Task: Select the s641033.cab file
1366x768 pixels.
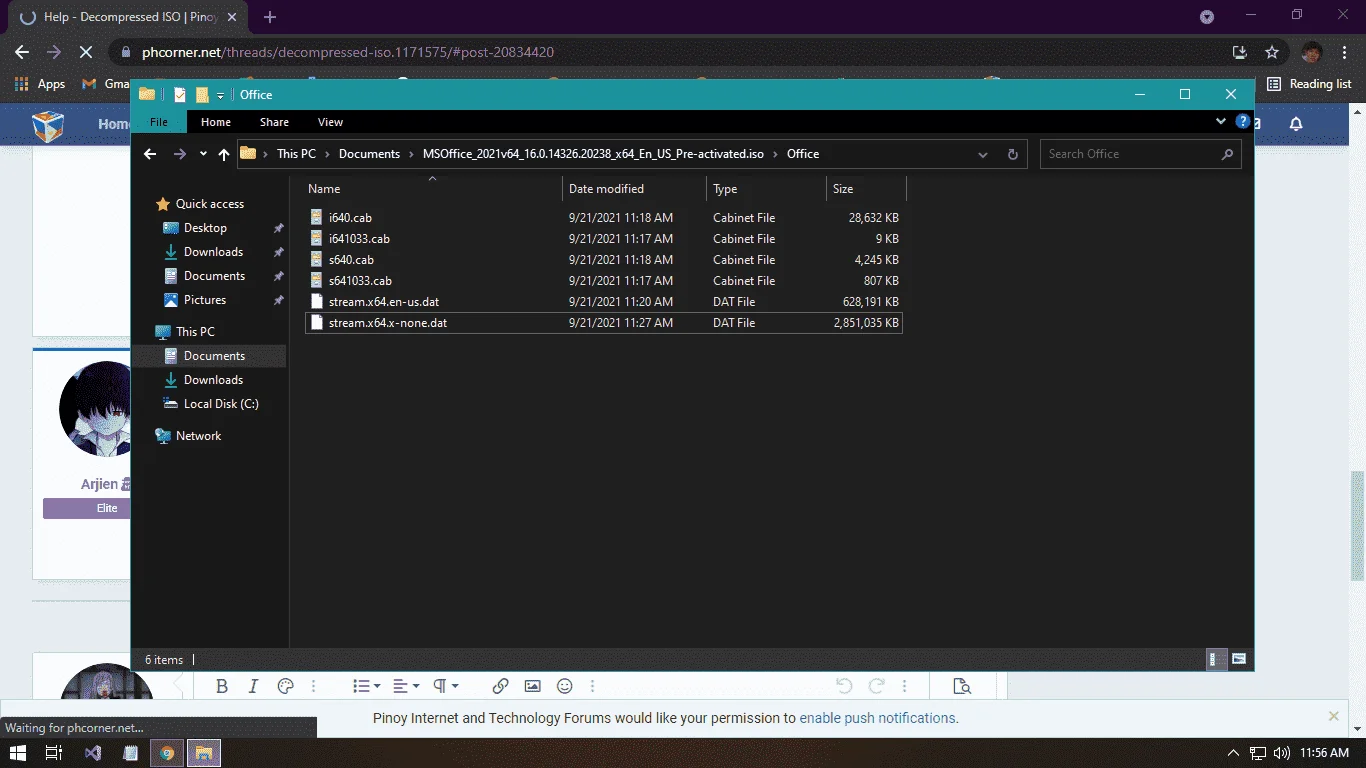Action: 603,281
